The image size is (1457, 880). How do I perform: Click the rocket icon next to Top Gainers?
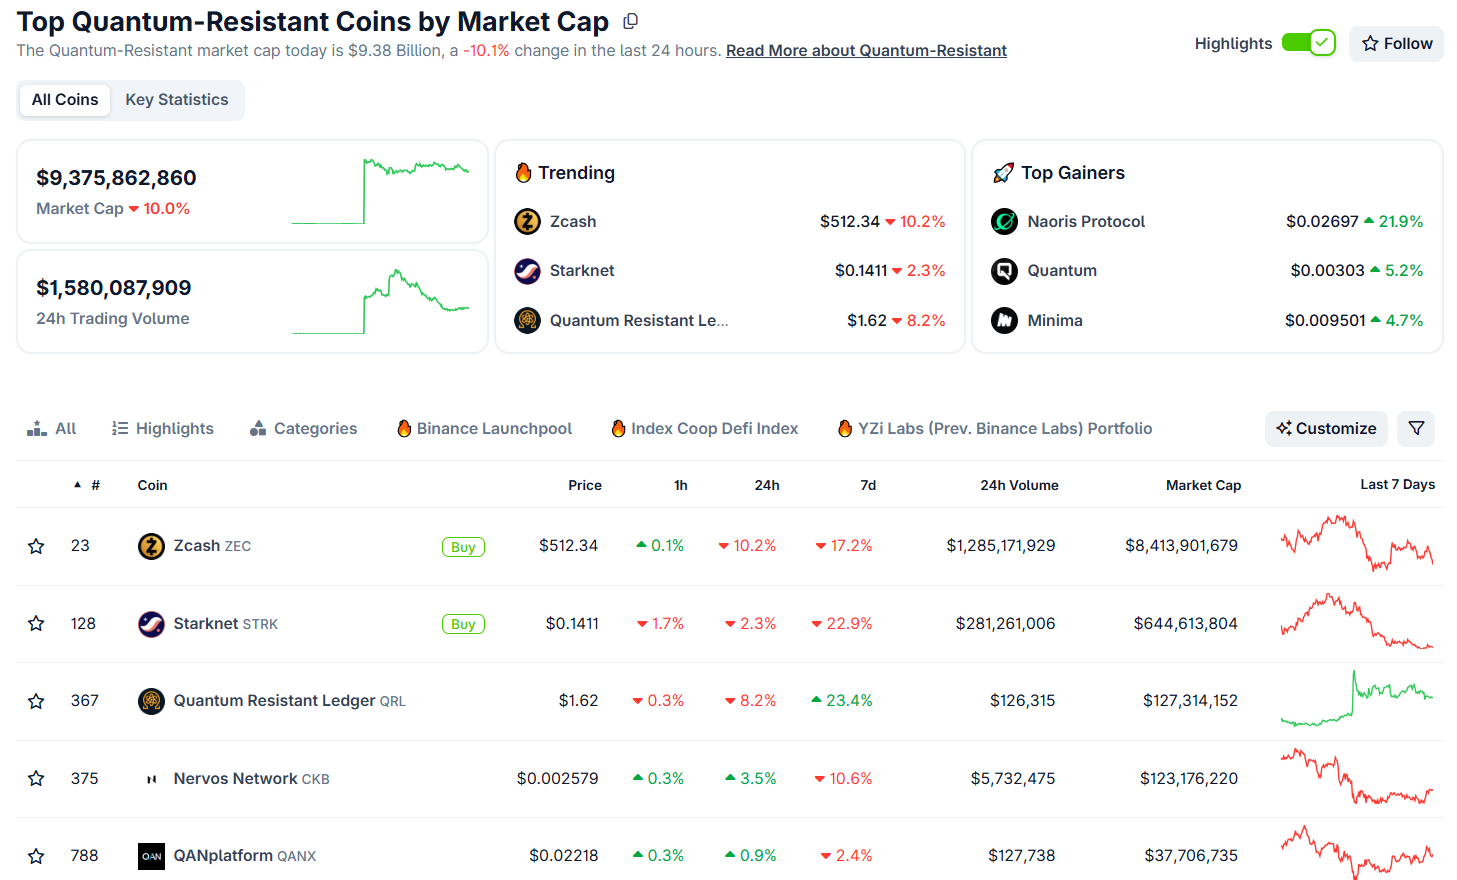(1004, 172)
